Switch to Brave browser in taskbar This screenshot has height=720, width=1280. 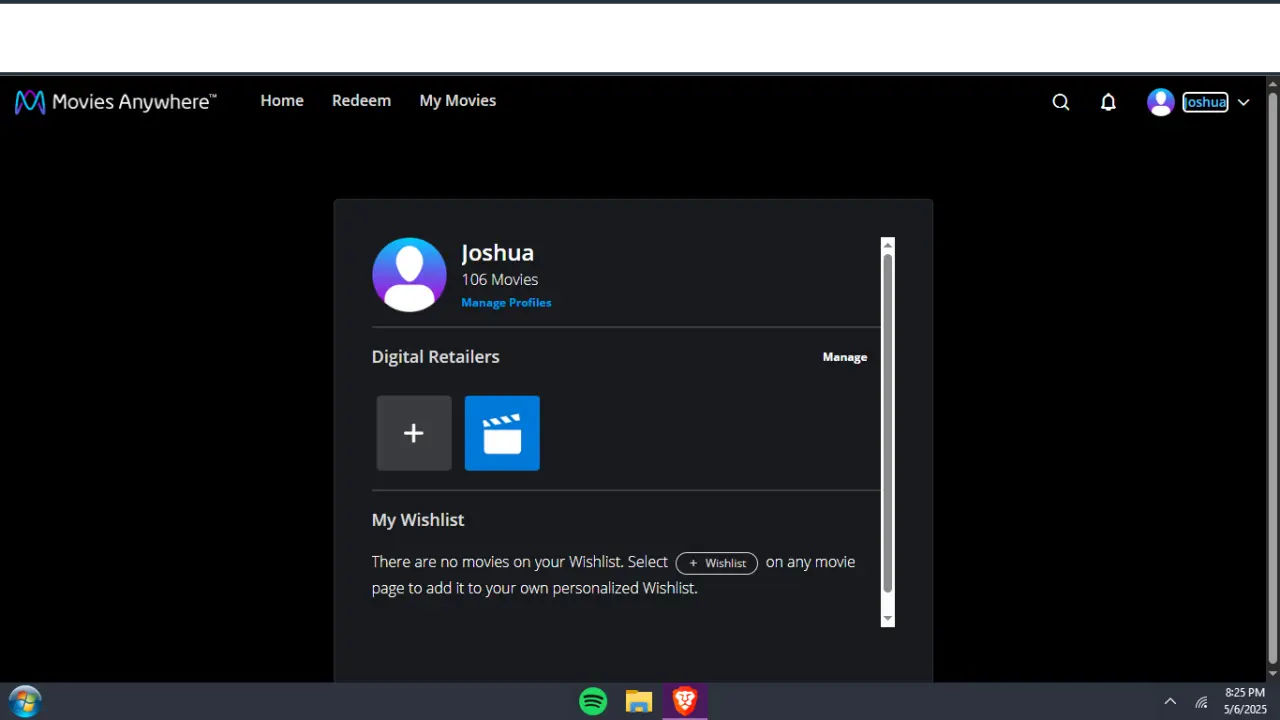click(x=685, y=701)
